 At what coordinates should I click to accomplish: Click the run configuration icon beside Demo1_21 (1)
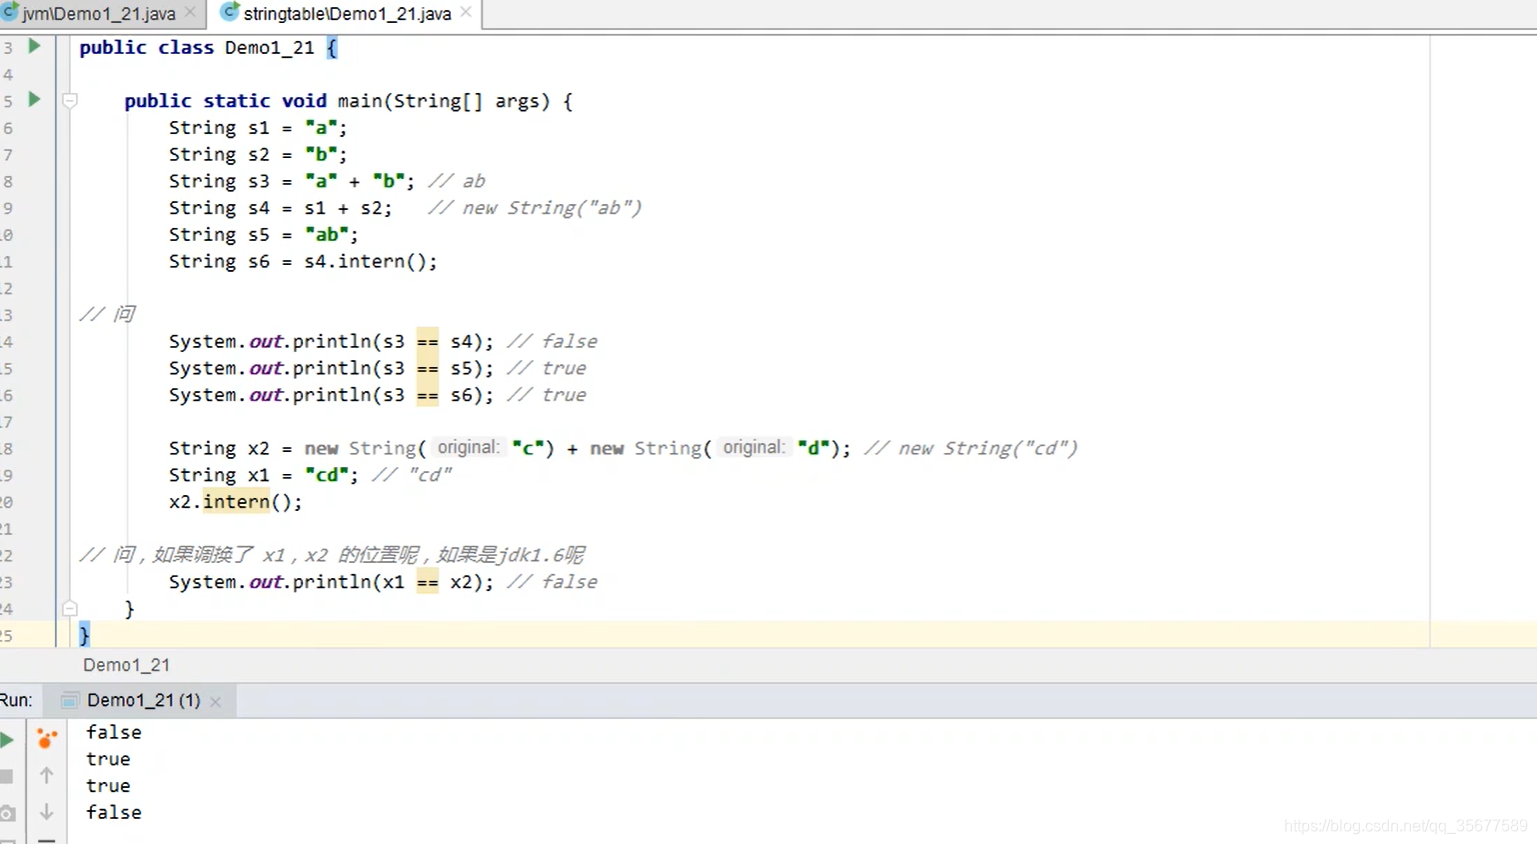[69, 700]
